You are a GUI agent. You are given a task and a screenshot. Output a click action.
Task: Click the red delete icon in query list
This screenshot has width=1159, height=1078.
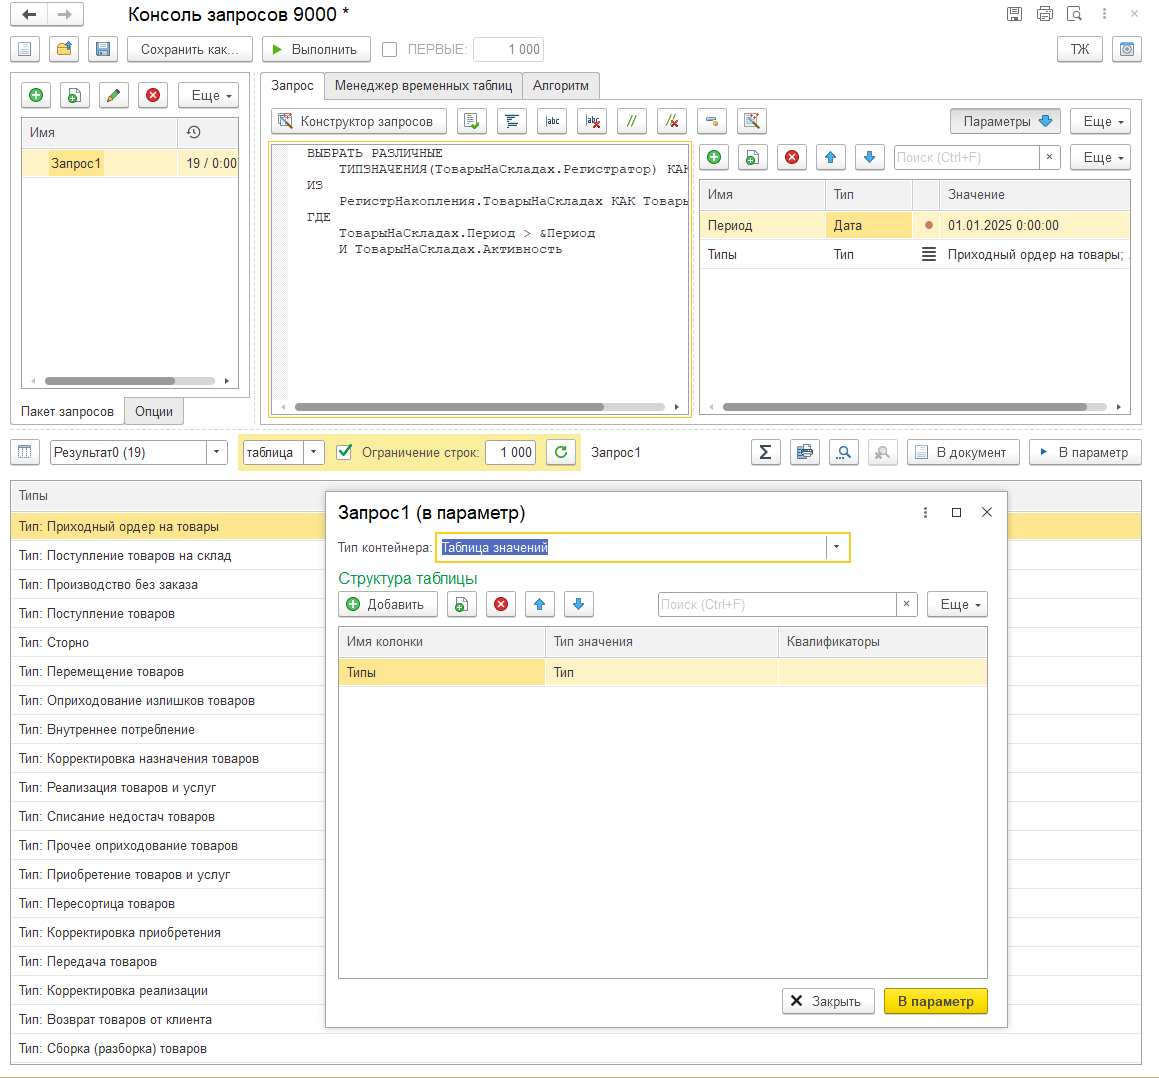click(x=153, y=95)
